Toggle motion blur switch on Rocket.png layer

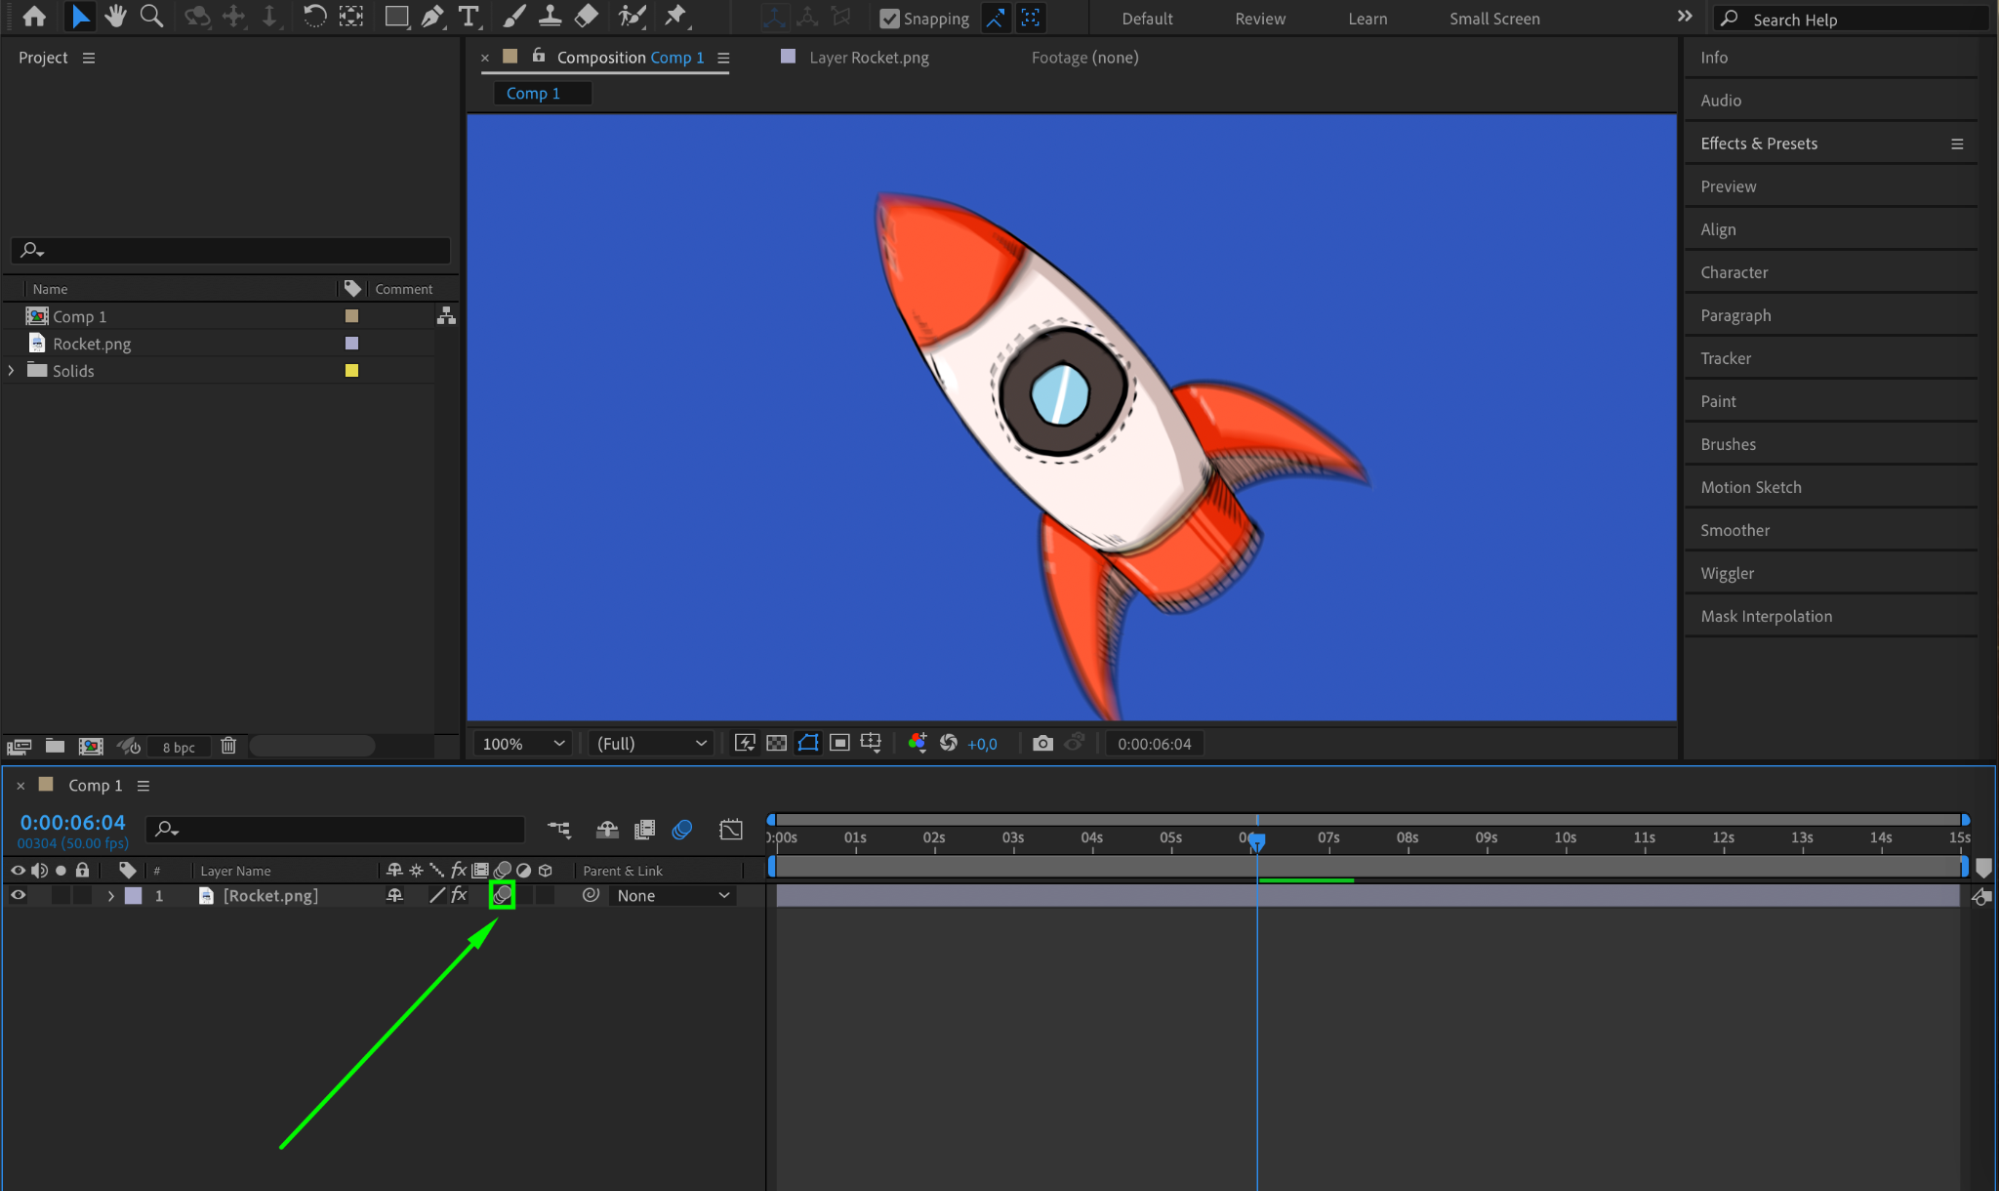pyautogui.click(x=502, y=895)
